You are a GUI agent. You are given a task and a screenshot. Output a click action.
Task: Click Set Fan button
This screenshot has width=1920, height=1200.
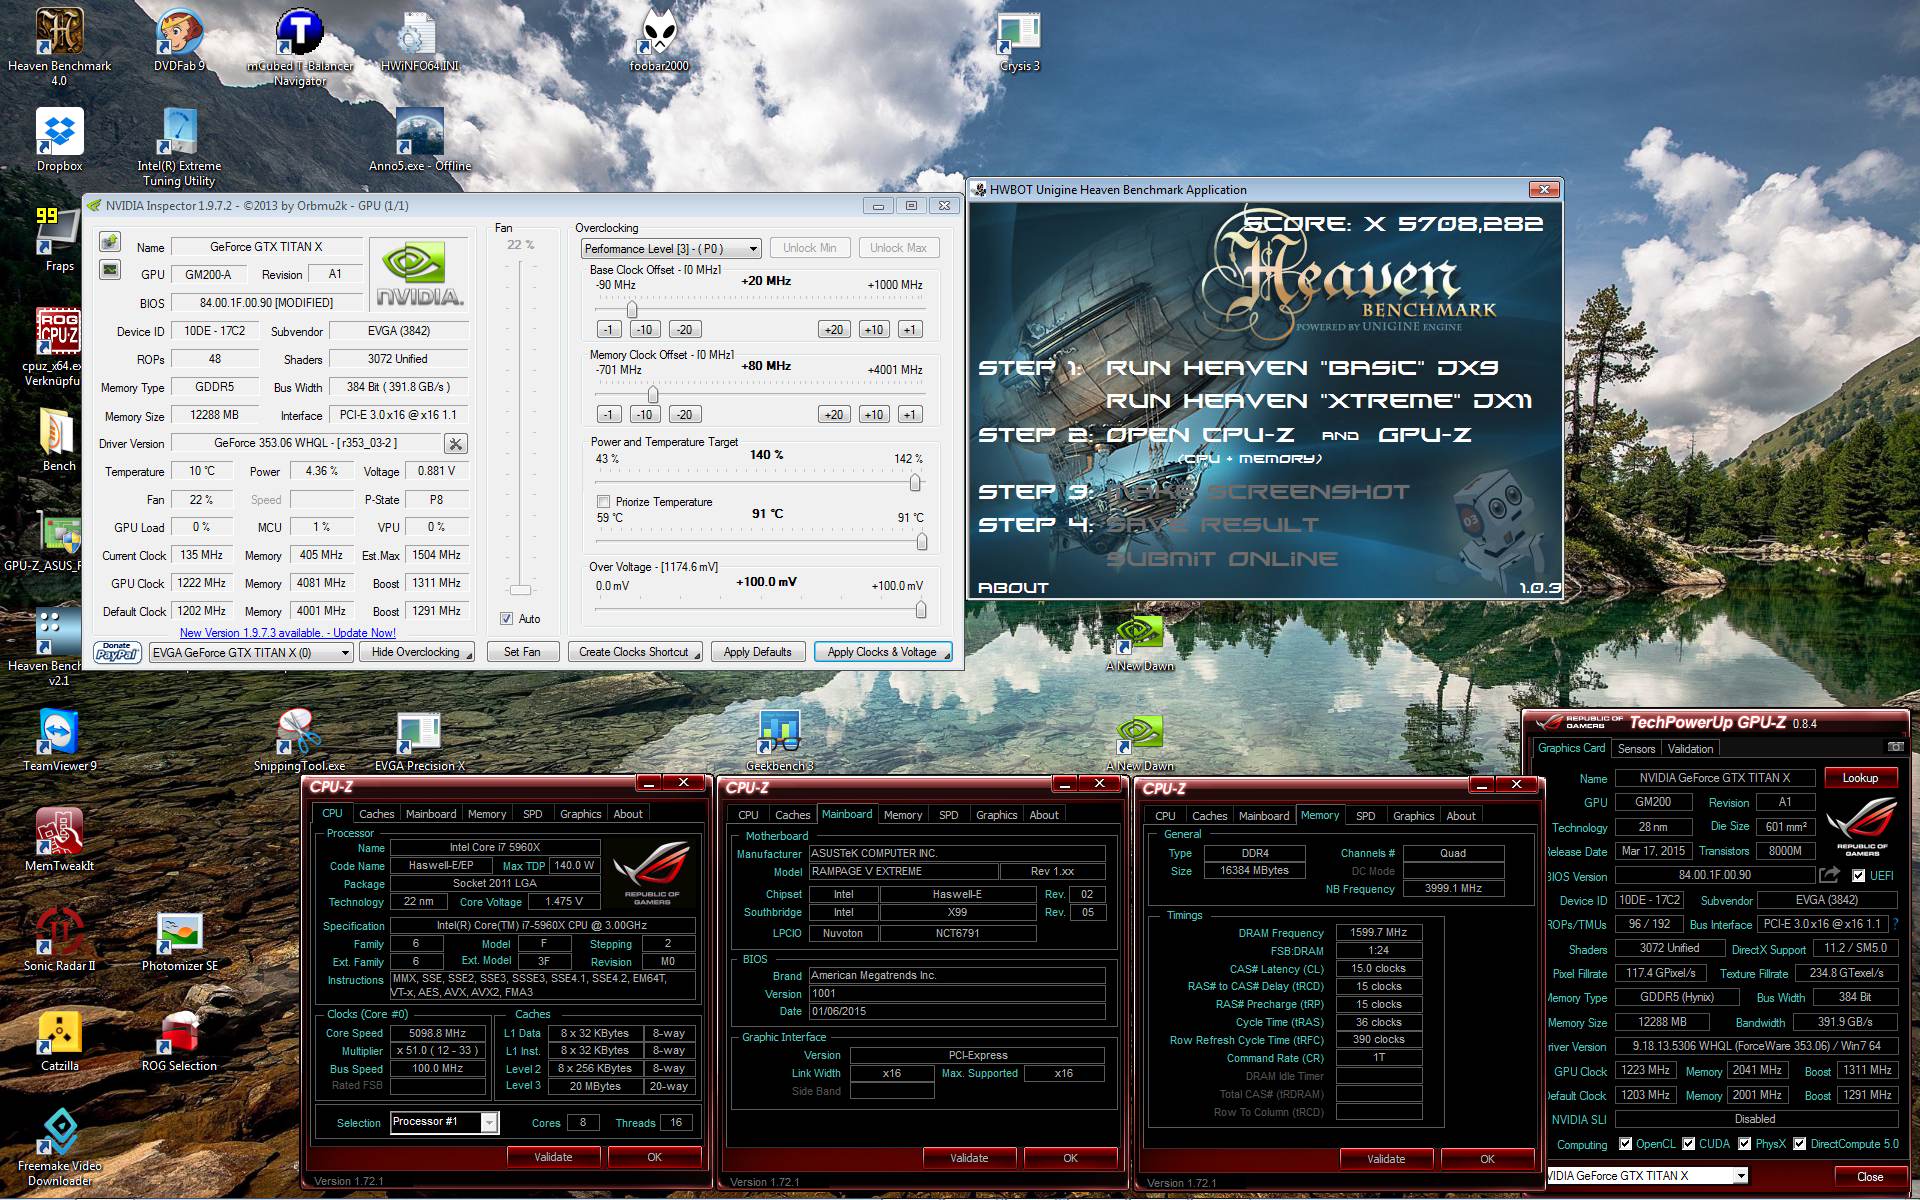pyautogui.click(x=522, y=652)
